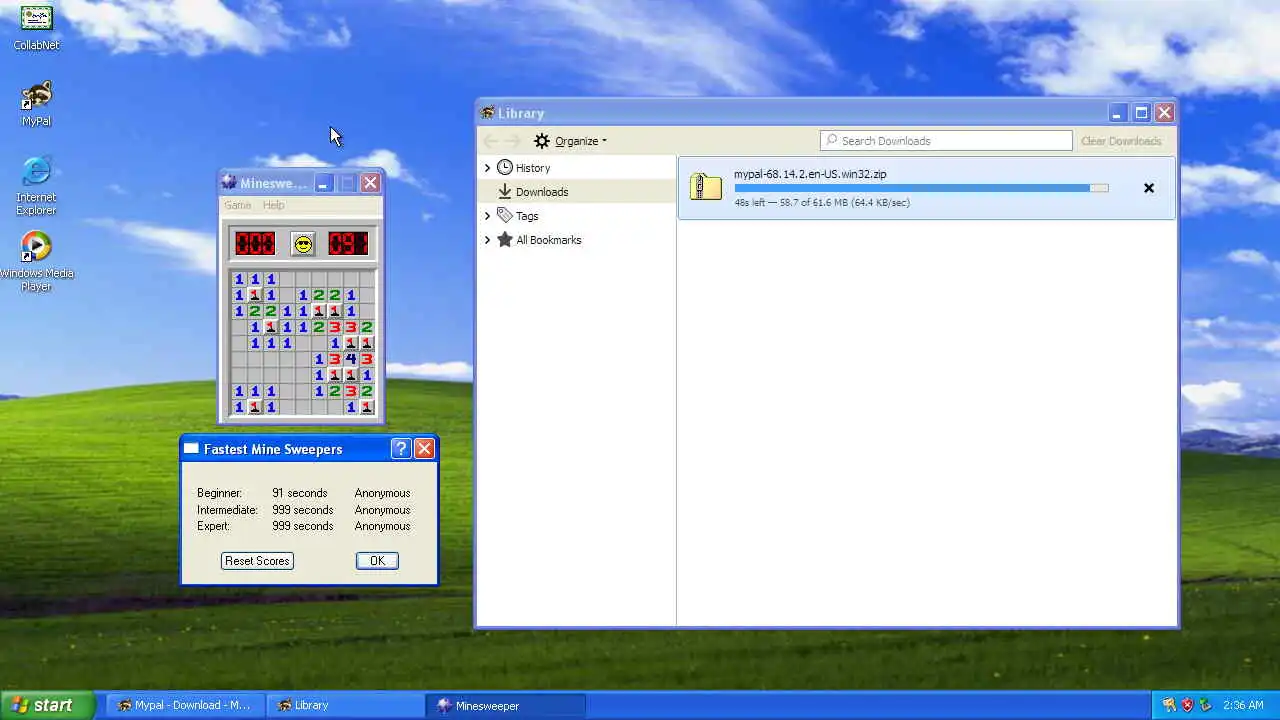Select mypal-68.14.2.en-US.win32.zip download entry

pos(926,188)
